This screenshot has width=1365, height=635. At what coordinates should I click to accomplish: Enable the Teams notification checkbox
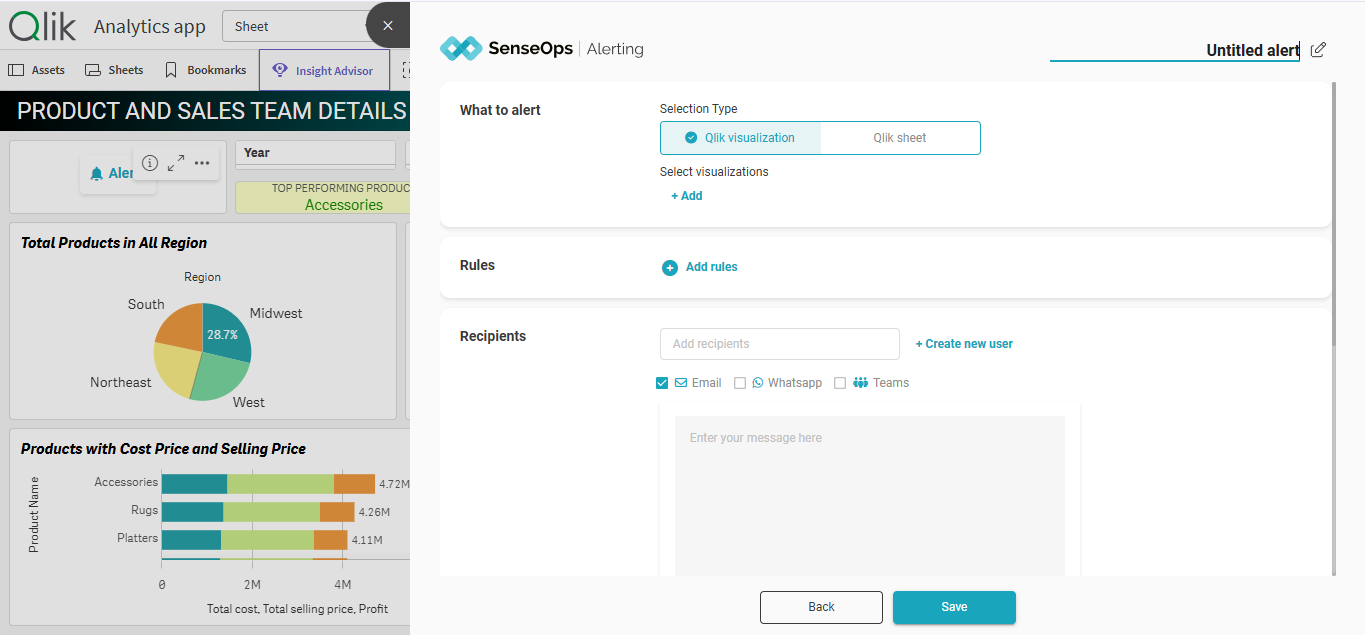pos(840,383)
